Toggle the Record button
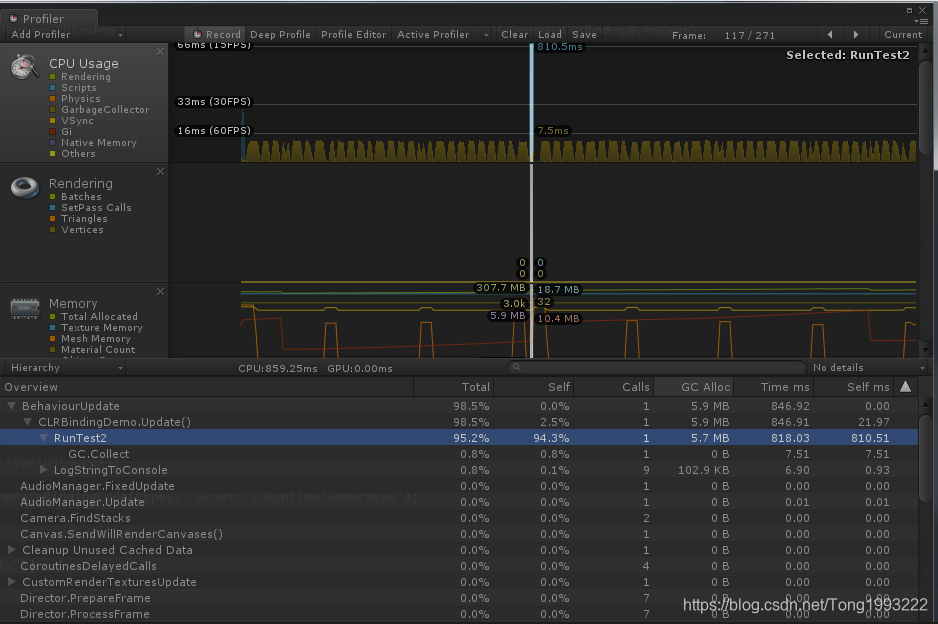Image resolution: width=938 pixels, height=624 pixels. [x=216, y=35]
